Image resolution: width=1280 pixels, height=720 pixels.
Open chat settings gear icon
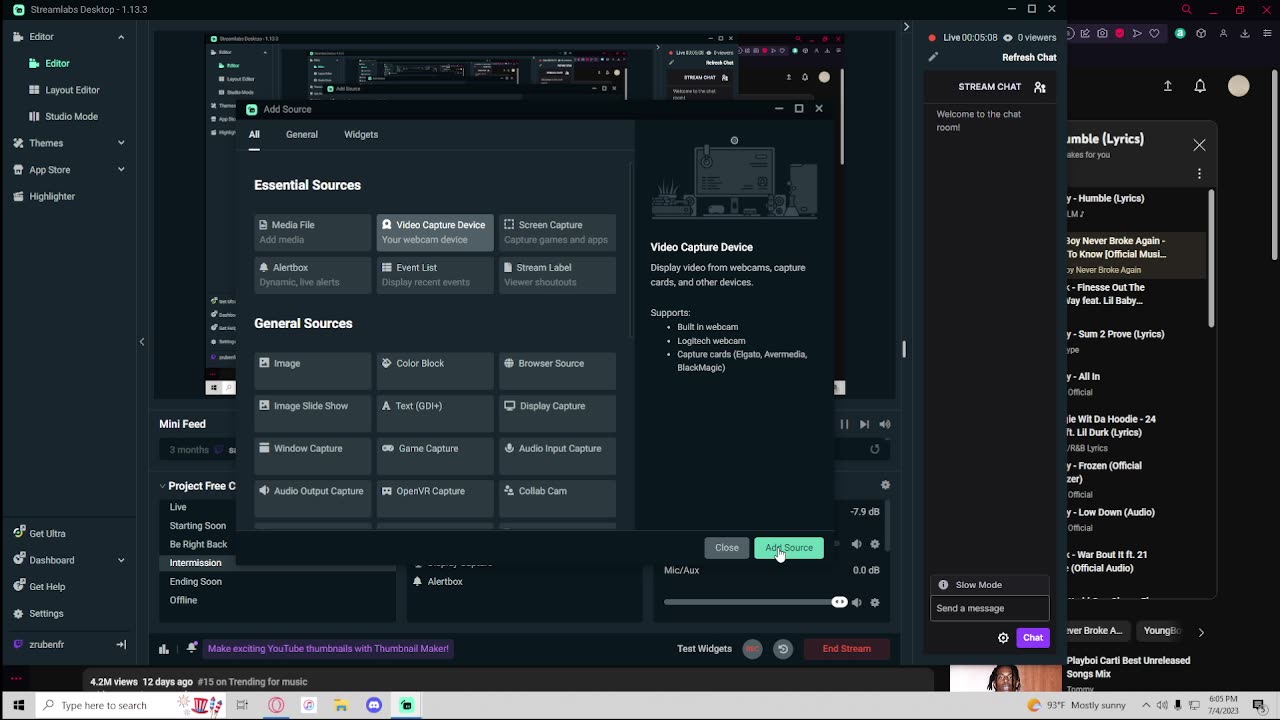point(1003,638)
